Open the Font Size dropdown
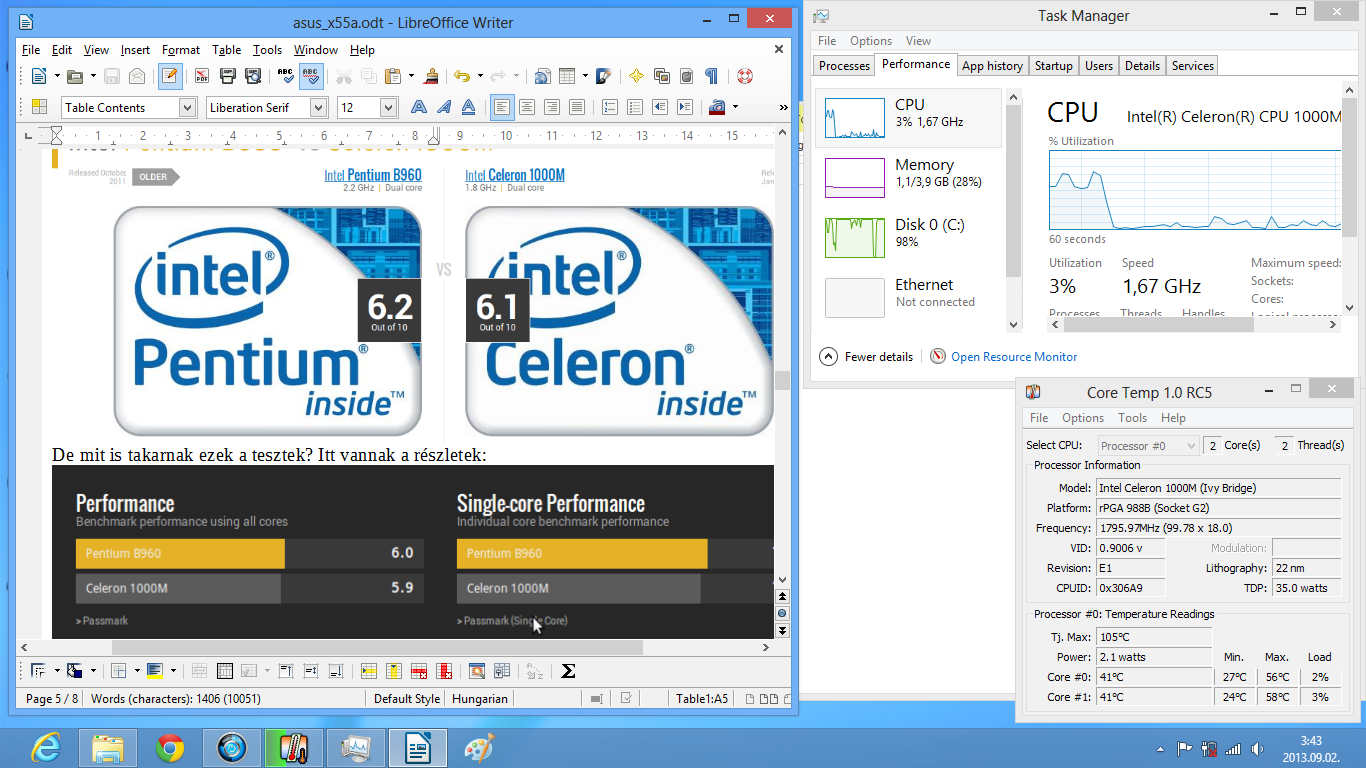Screen dimensions: 1366x768 click(389, 107)
